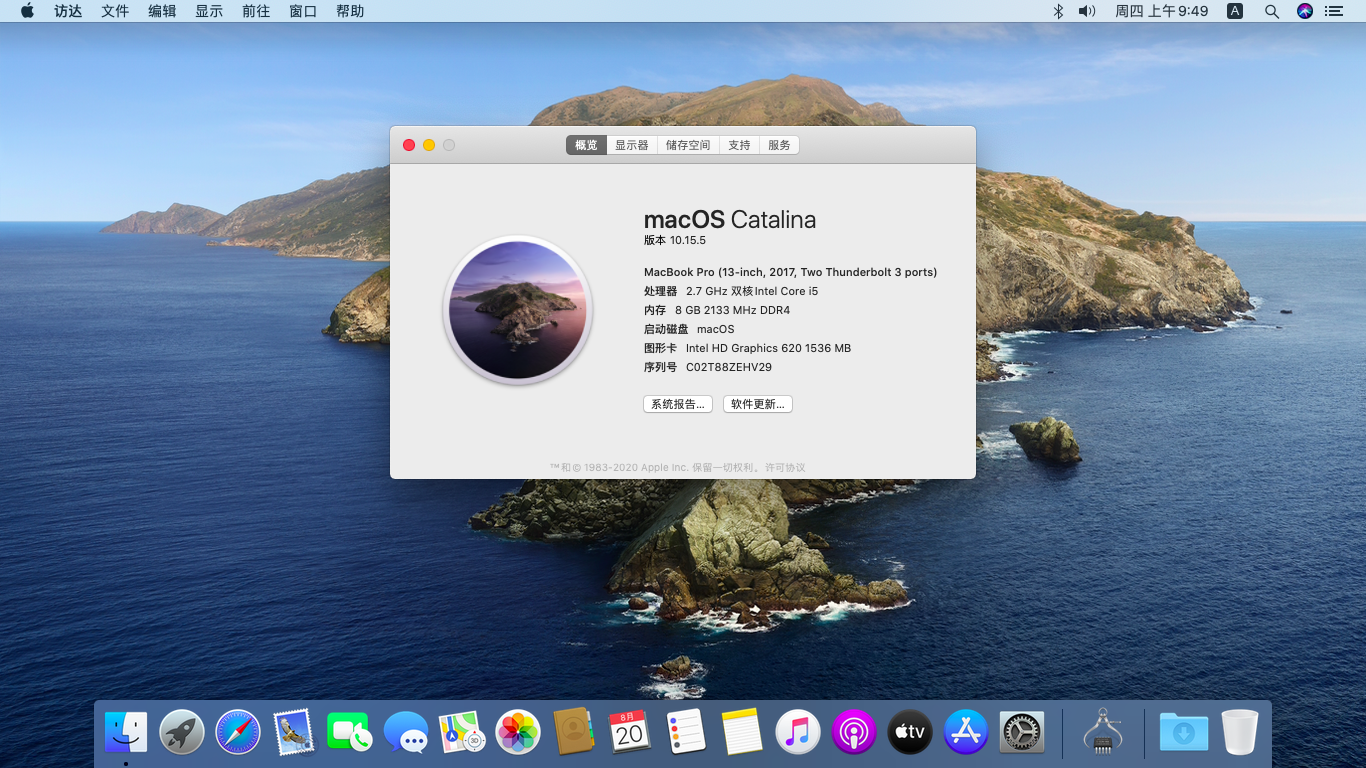This screenshot has height=768, width=1366.
Task: Open the Mail stamp icon in Dock
Action: coord(294,733)
